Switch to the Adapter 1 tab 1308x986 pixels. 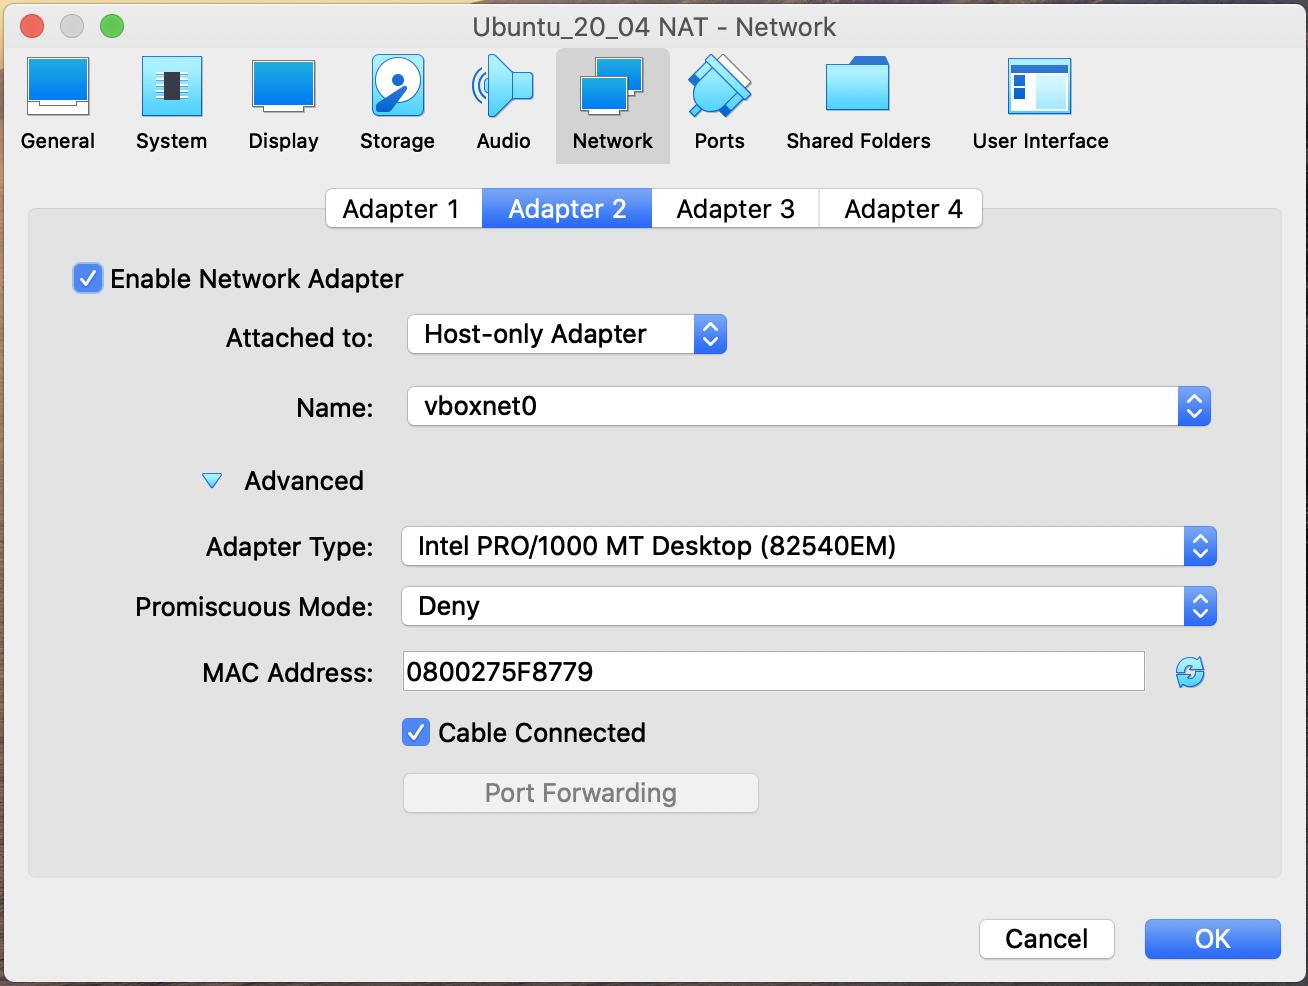pyautogui.click(x=401, y=209)
